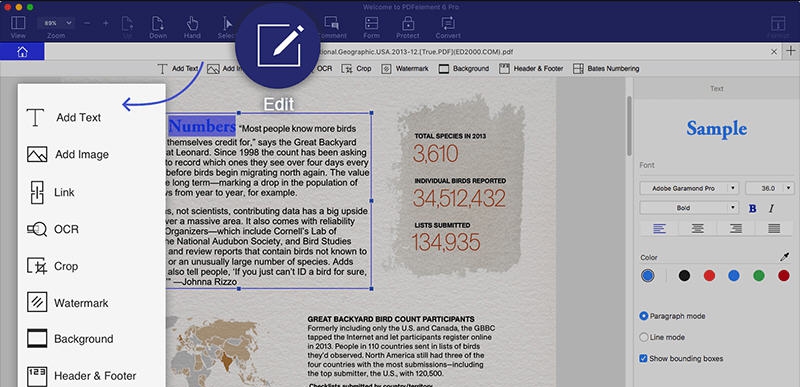This screenshot has height=387, width=800.
Task: Click the large Edit pencil icon
Action: [279, 46]
